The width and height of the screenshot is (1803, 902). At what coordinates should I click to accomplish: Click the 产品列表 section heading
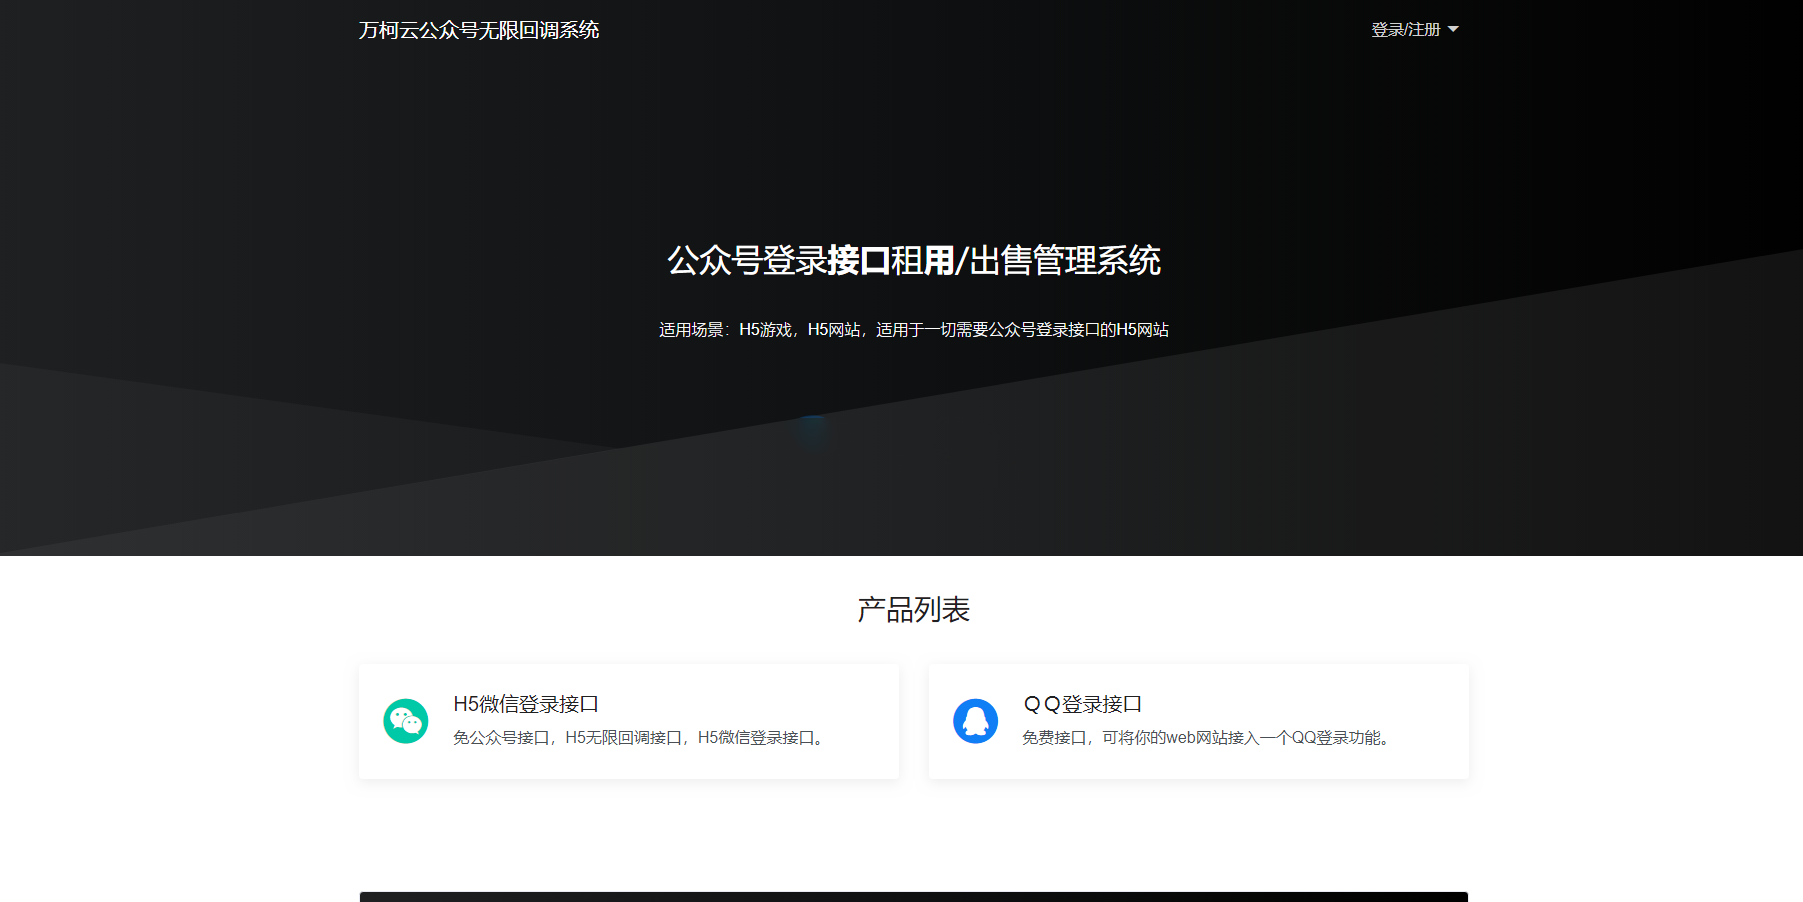913,609
